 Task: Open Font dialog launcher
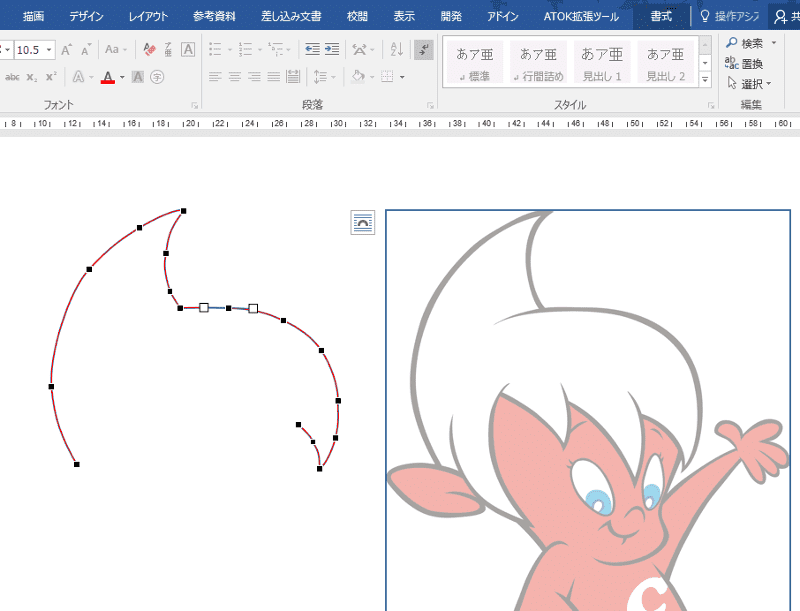click(194, 106)
